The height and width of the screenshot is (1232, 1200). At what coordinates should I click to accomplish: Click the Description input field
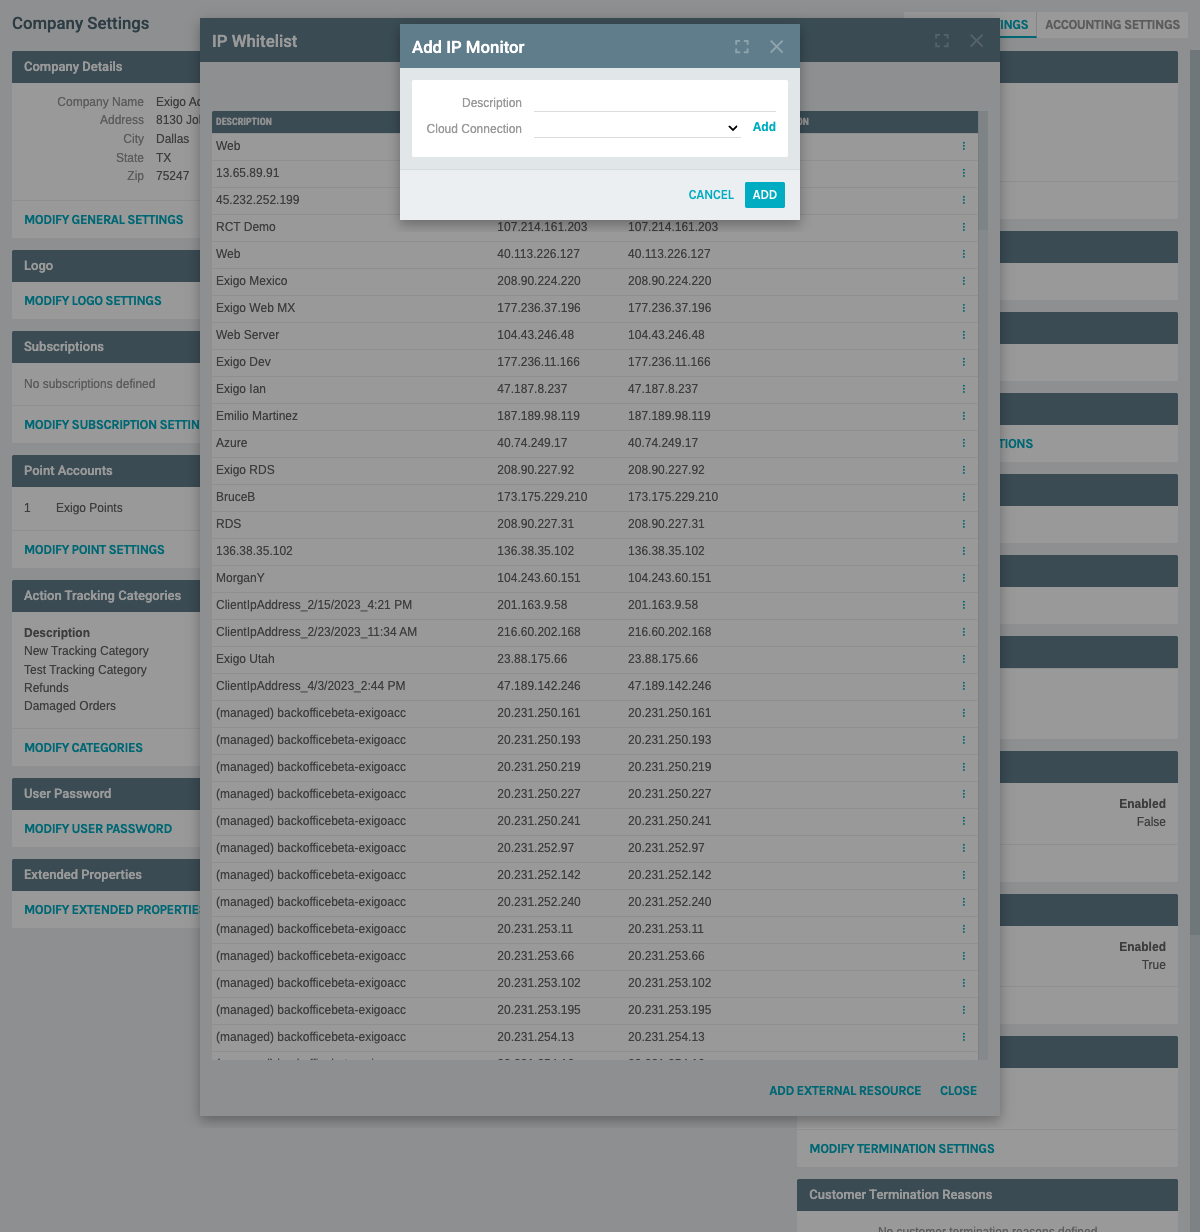click(655, 101)
